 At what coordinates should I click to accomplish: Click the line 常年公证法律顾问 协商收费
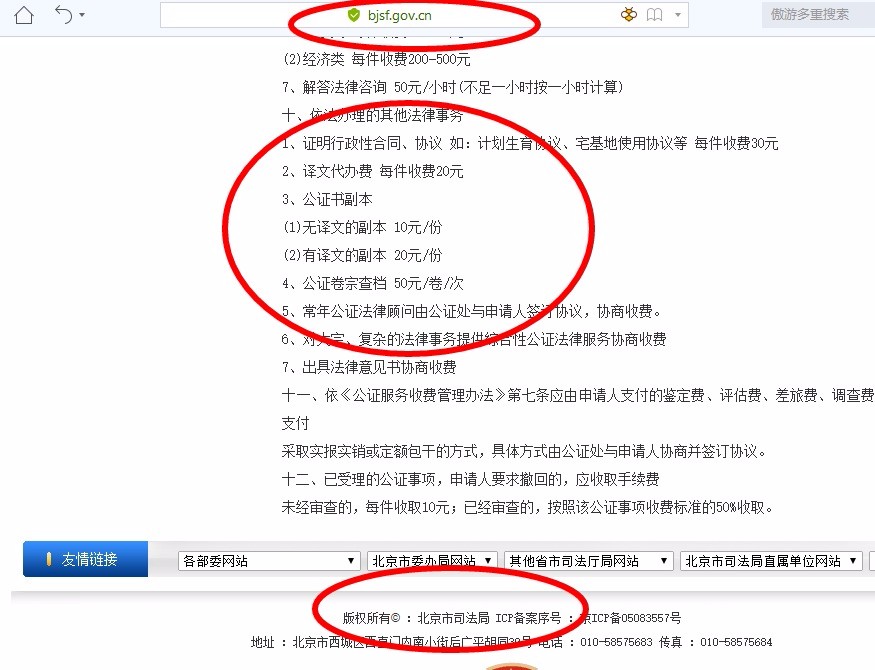point(473,311)
